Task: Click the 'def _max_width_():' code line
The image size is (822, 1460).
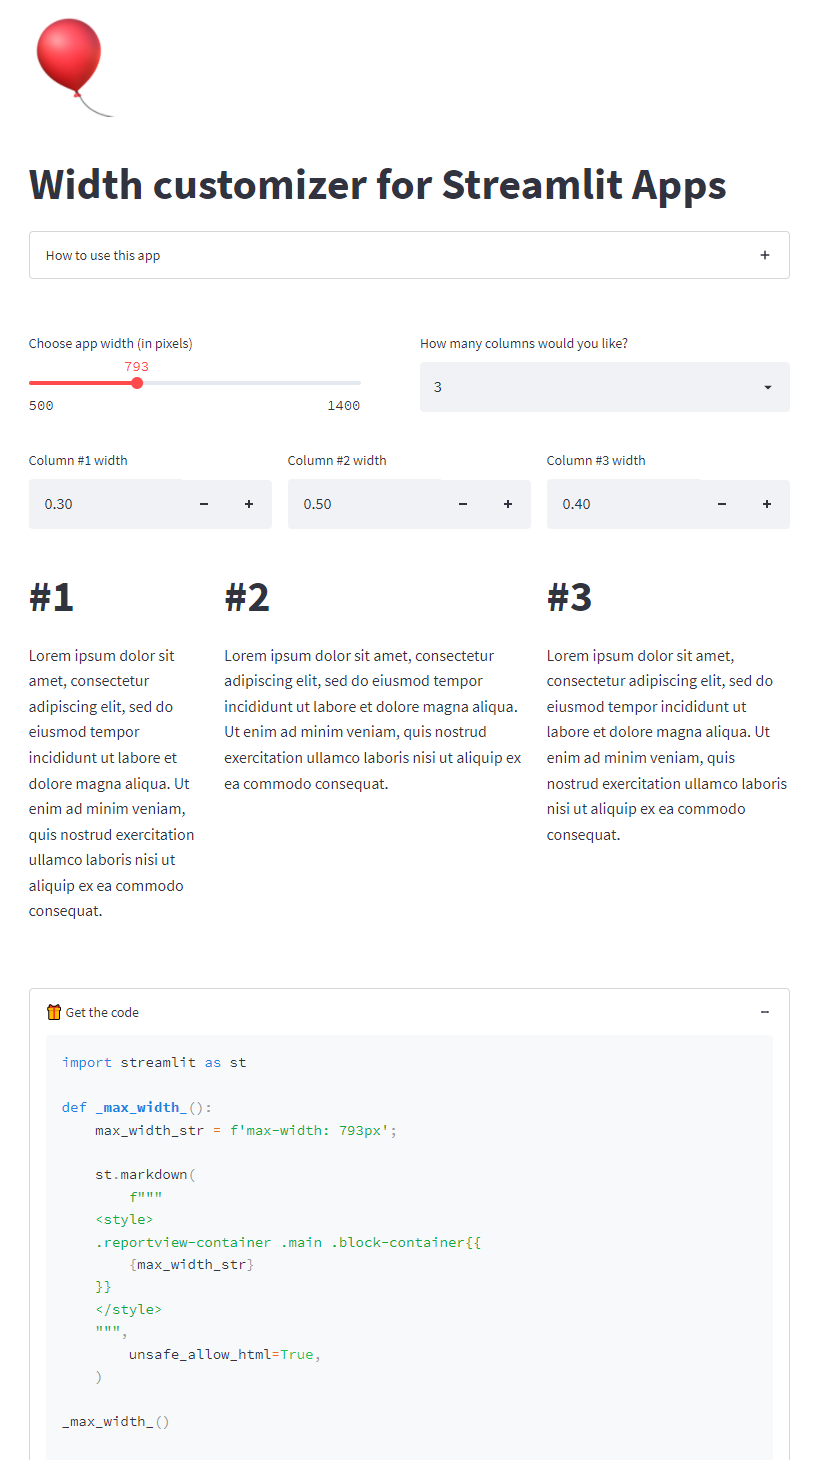Action: [x=137, y=1107]
